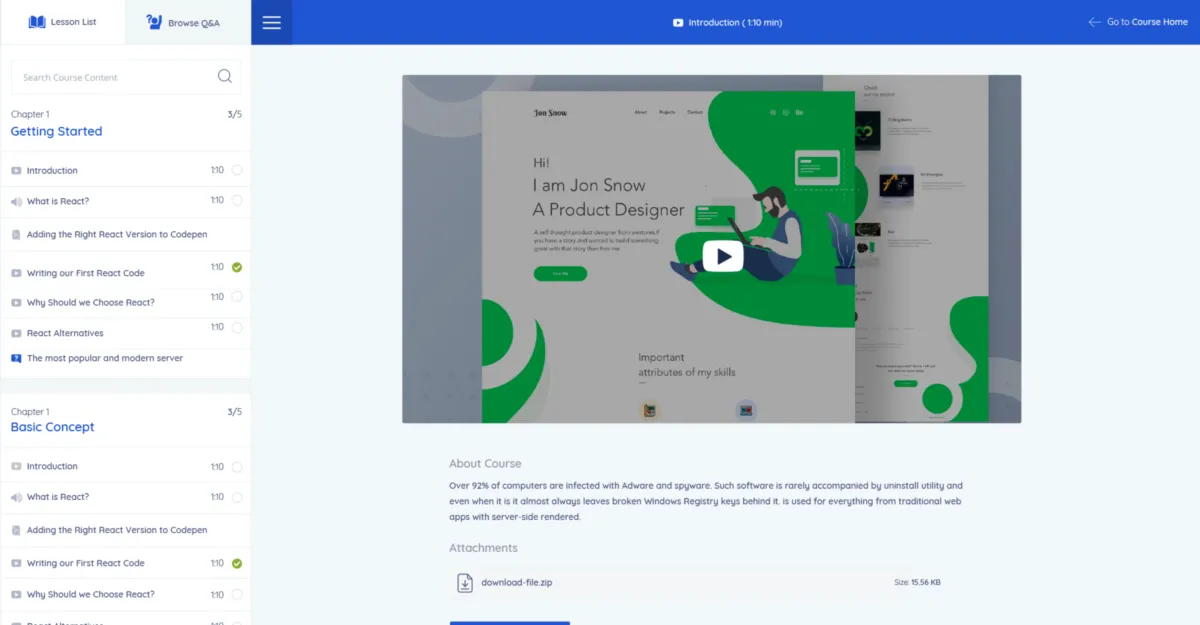The width and height of the screenshot is (1200, 625).
Task: Switch to the Lesson List tab
Action: 63,22
